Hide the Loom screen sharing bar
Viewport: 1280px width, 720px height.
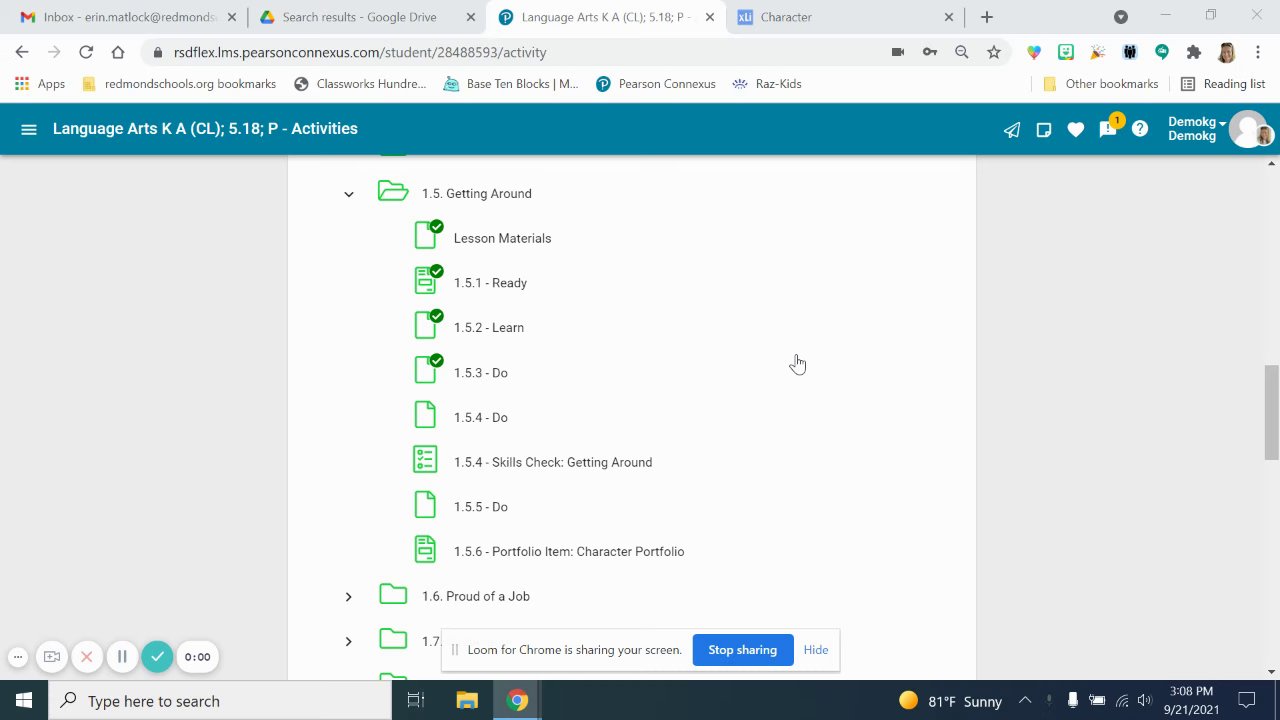click(816, 650)
